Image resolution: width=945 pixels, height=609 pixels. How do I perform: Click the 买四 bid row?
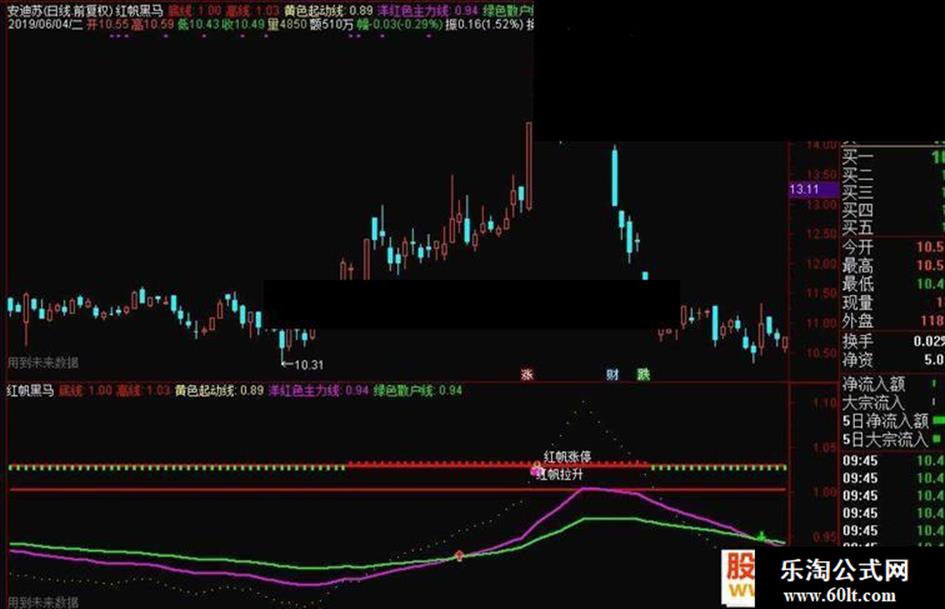click(893, 210)
